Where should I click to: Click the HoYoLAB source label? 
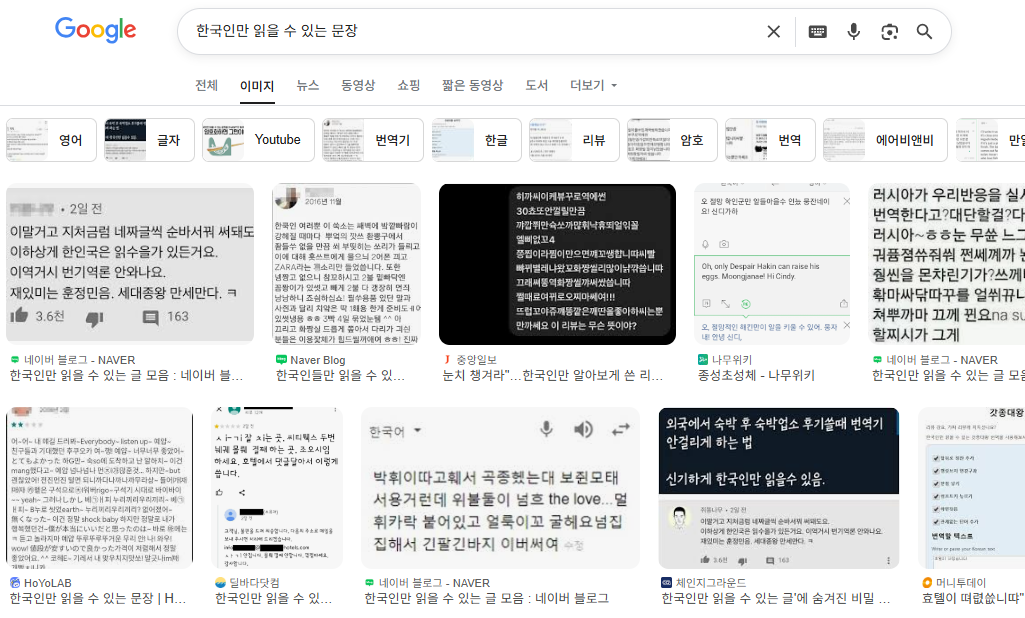click(x=41, y=583)
